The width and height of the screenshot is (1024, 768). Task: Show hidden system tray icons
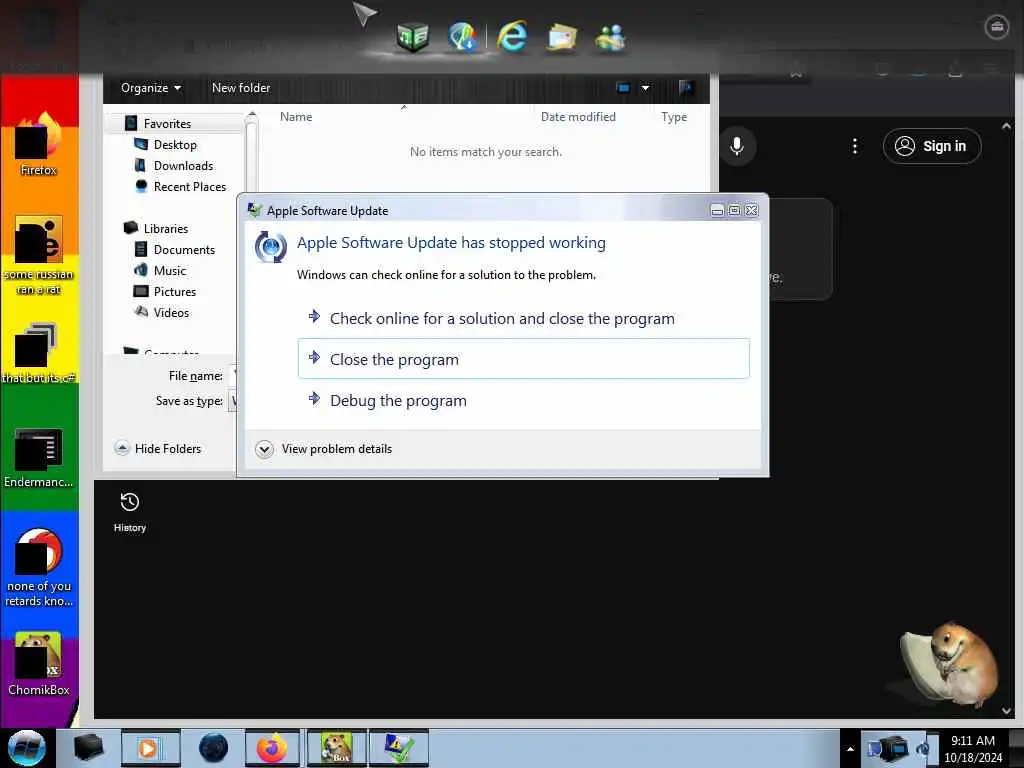[850, 749]
